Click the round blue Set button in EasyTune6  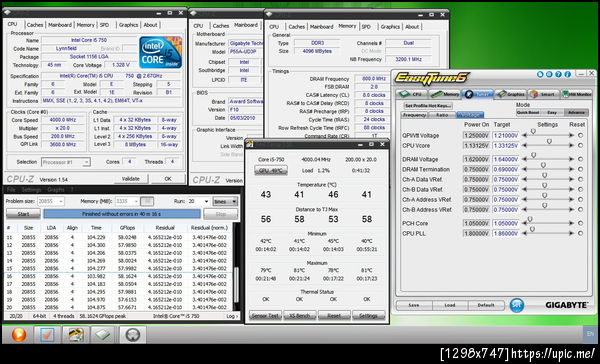click(517, 305)
